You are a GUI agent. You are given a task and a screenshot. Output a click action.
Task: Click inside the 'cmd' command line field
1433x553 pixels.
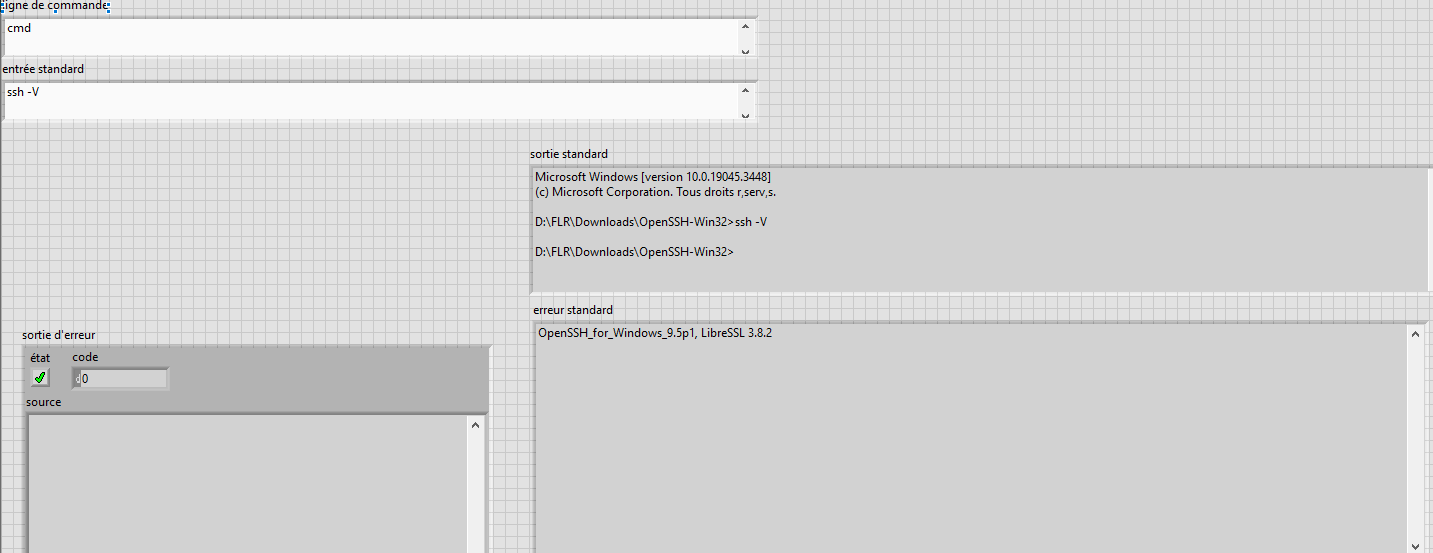tap(370, 36)
